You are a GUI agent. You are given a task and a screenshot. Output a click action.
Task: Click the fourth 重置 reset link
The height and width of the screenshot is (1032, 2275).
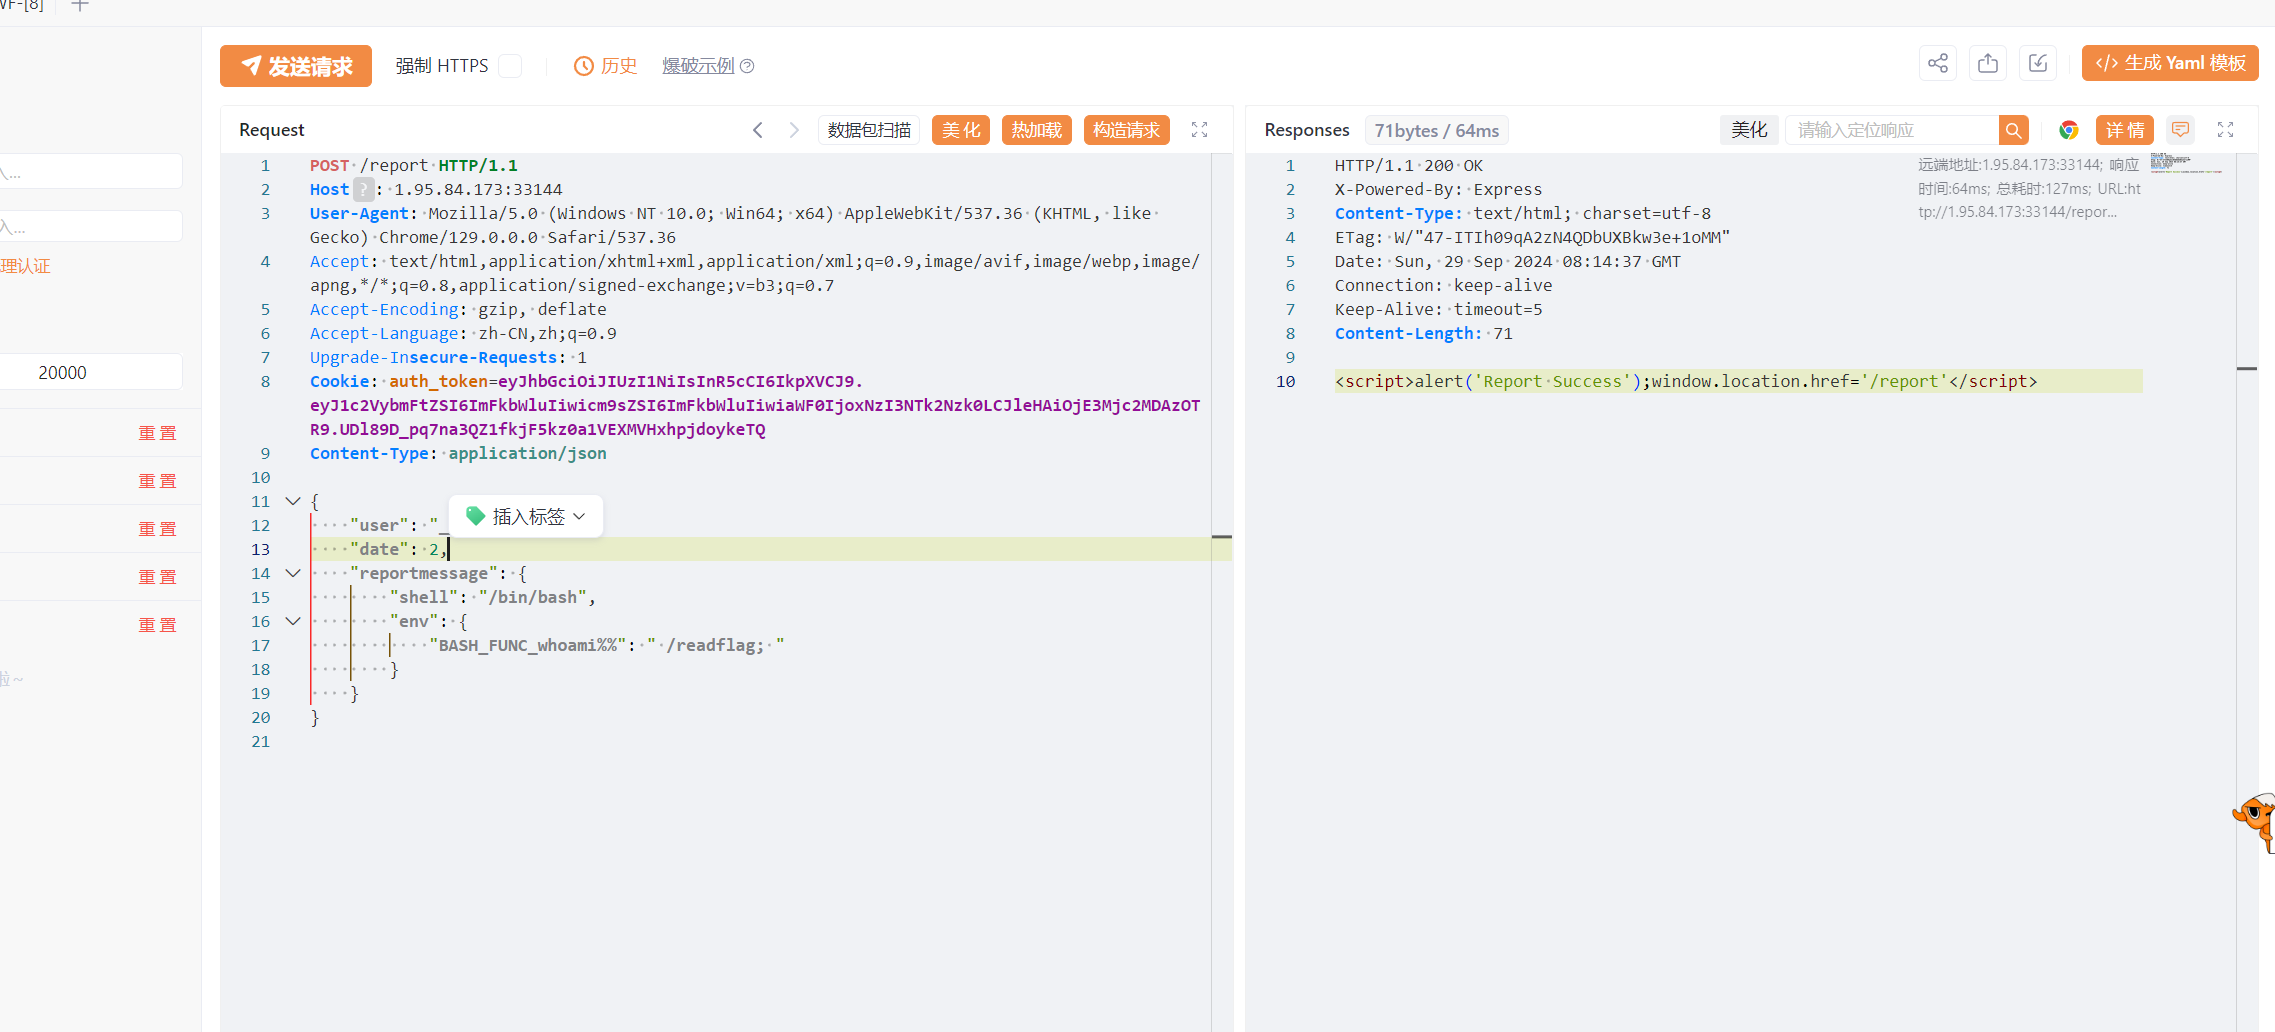click(157, 577)
